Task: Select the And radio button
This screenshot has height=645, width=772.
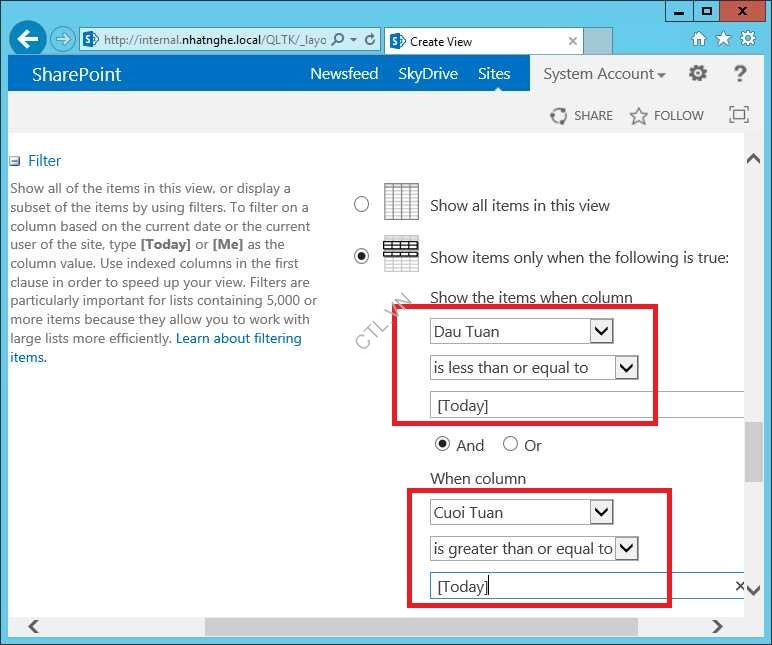Action: (442, 444)
